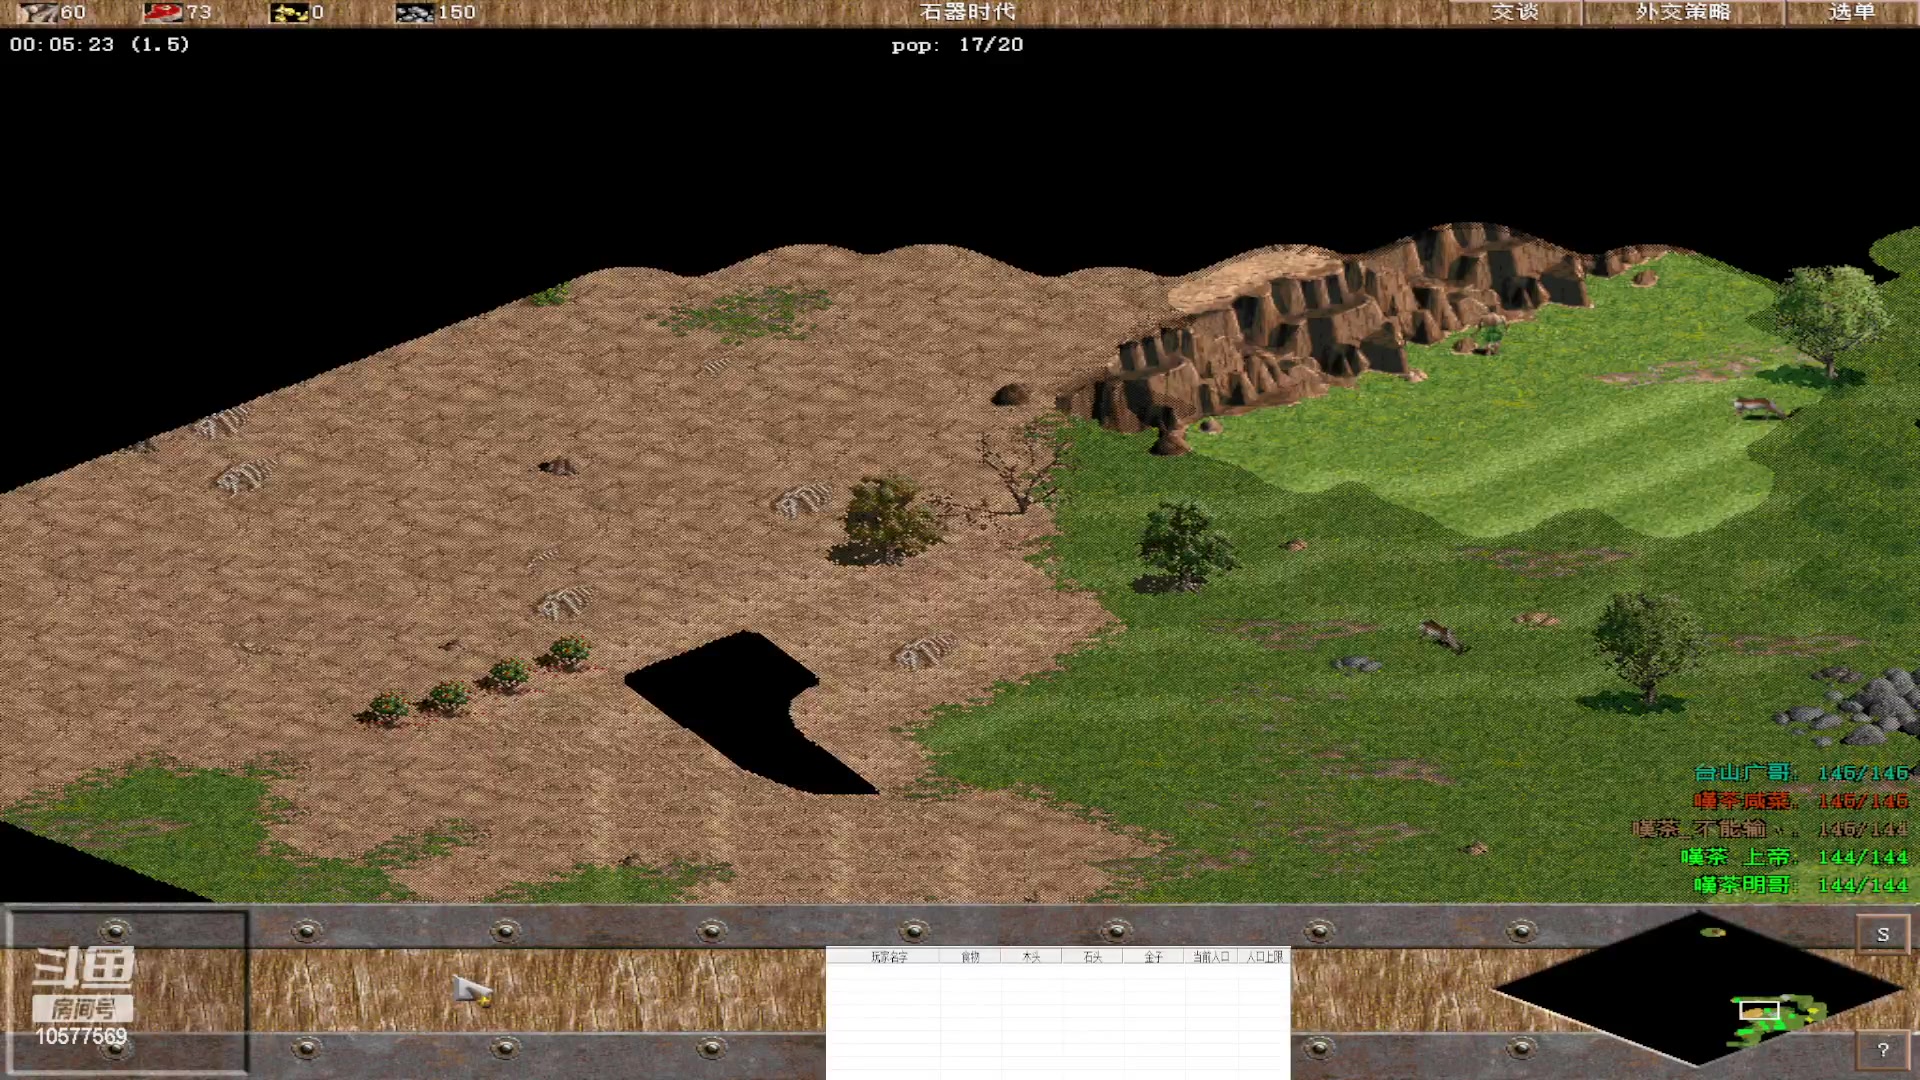The image size is (1920, 1080).
Task: Open the 外交策略 diplomacy button
Action: (1683, 12)
